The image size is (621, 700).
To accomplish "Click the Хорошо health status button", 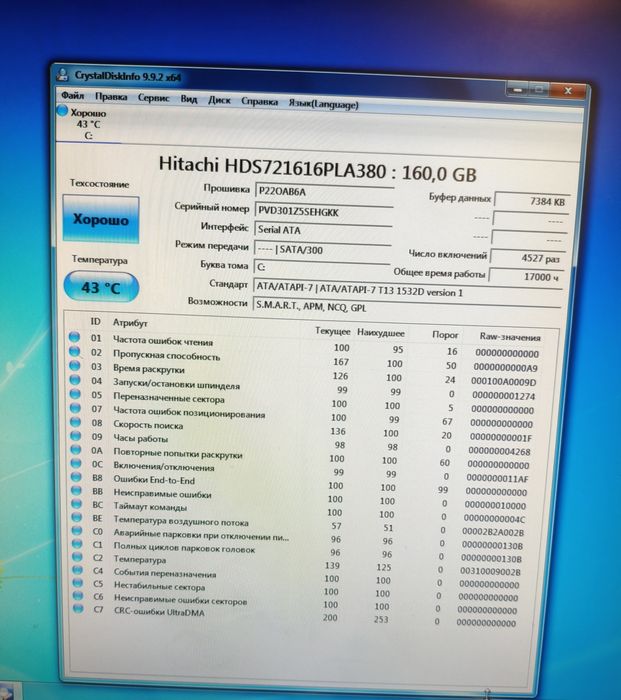I will coord(101,220).
